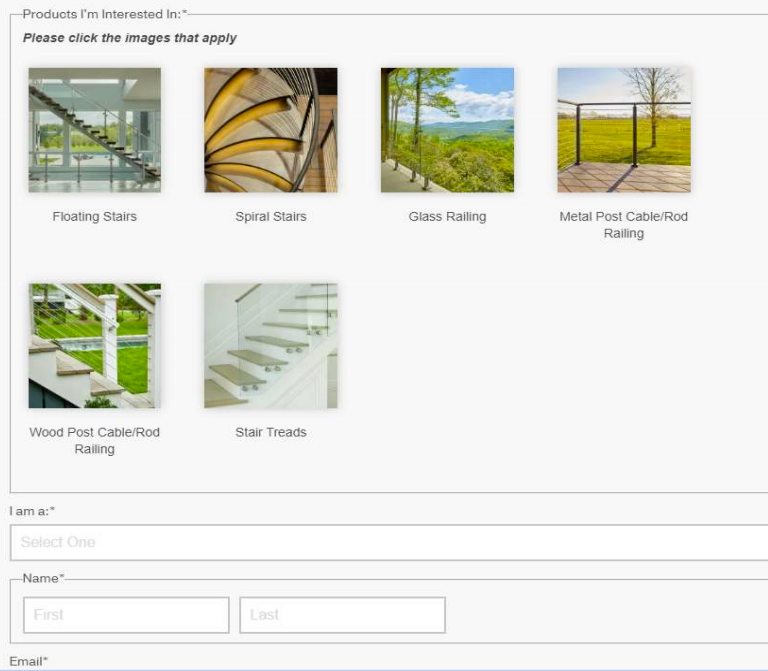Click 'Please click the images that apply' text
This screenshot has width=768, height=671.
point(130,38)
